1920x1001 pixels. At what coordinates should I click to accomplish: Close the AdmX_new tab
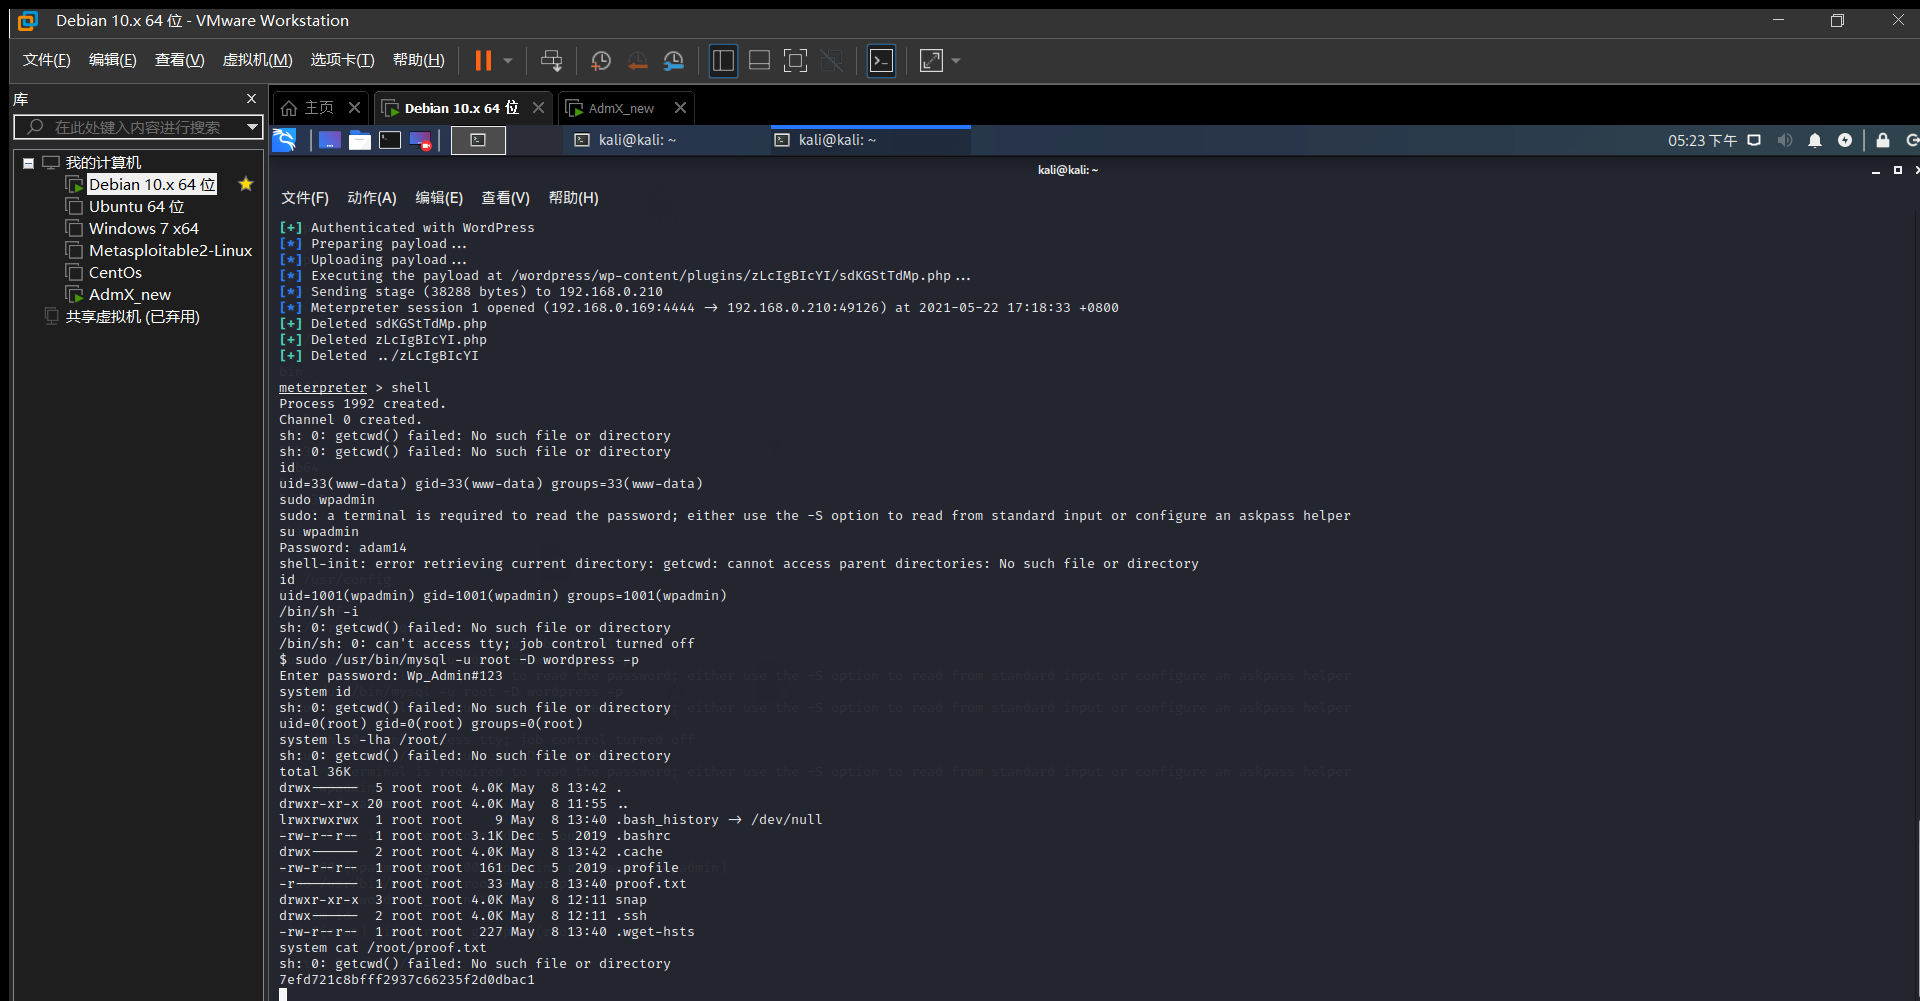click(680, 107)
